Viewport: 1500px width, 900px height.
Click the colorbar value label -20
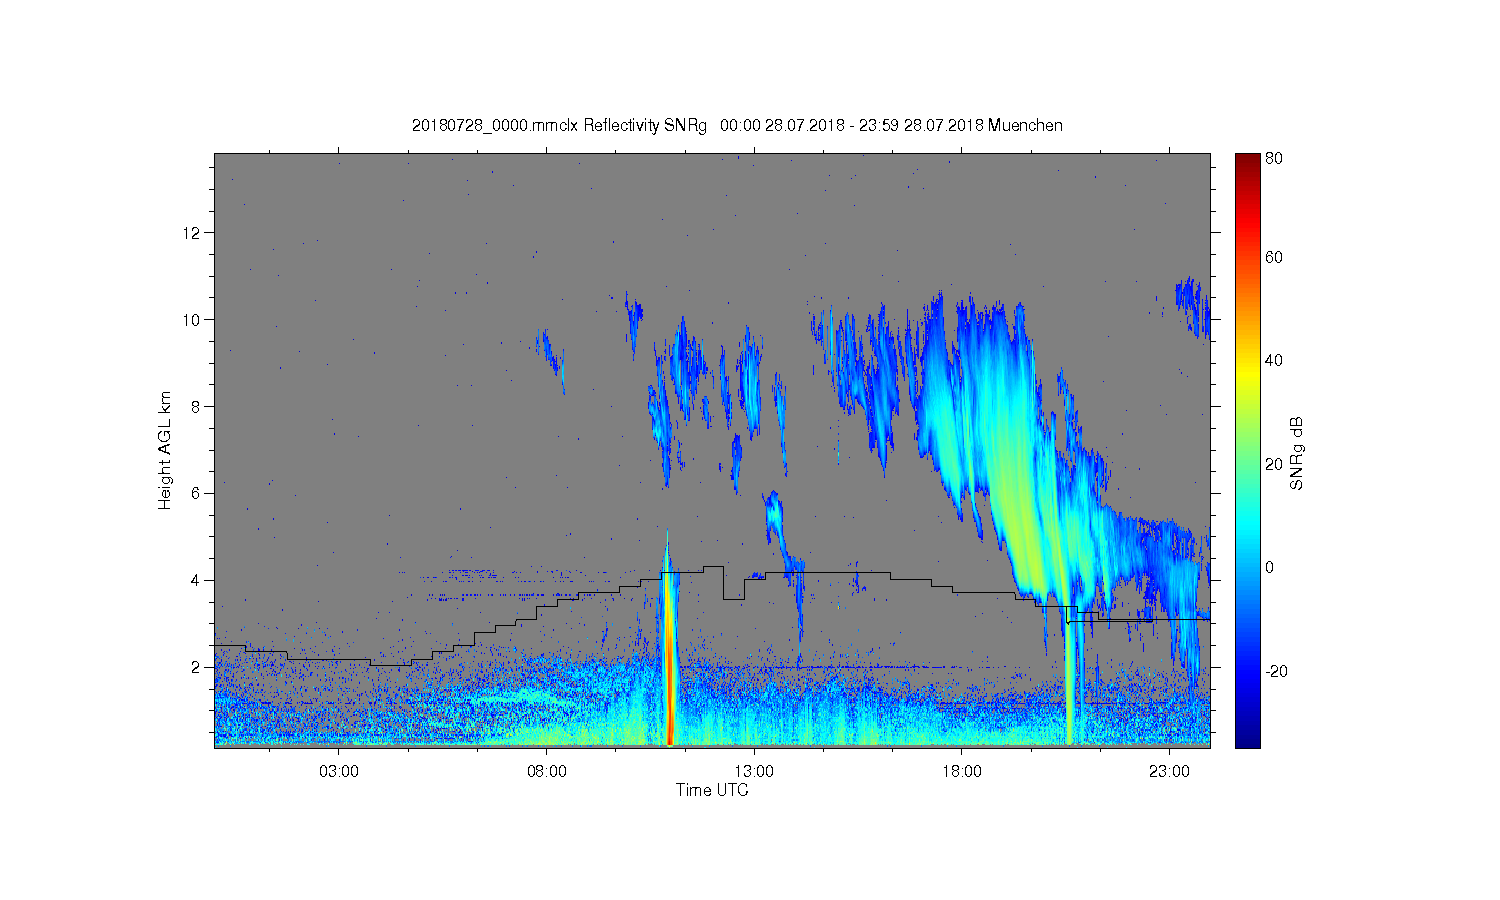1276,671
